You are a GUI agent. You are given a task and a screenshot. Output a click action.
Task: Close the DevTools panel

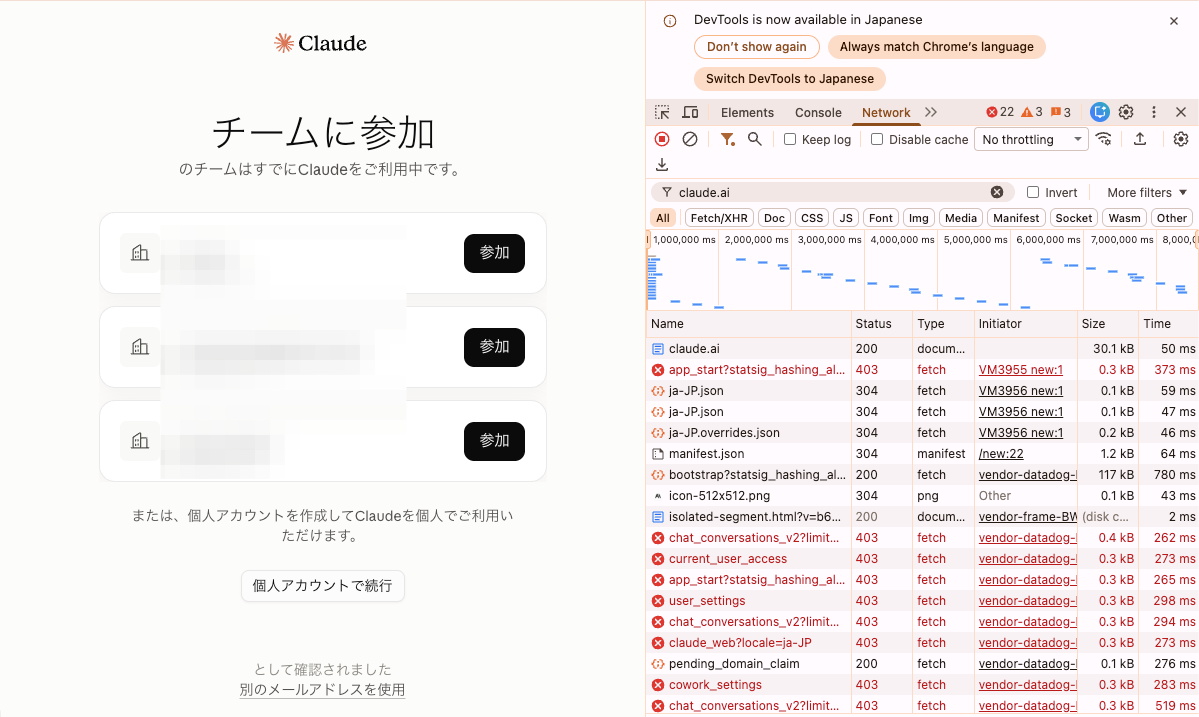1181,112
